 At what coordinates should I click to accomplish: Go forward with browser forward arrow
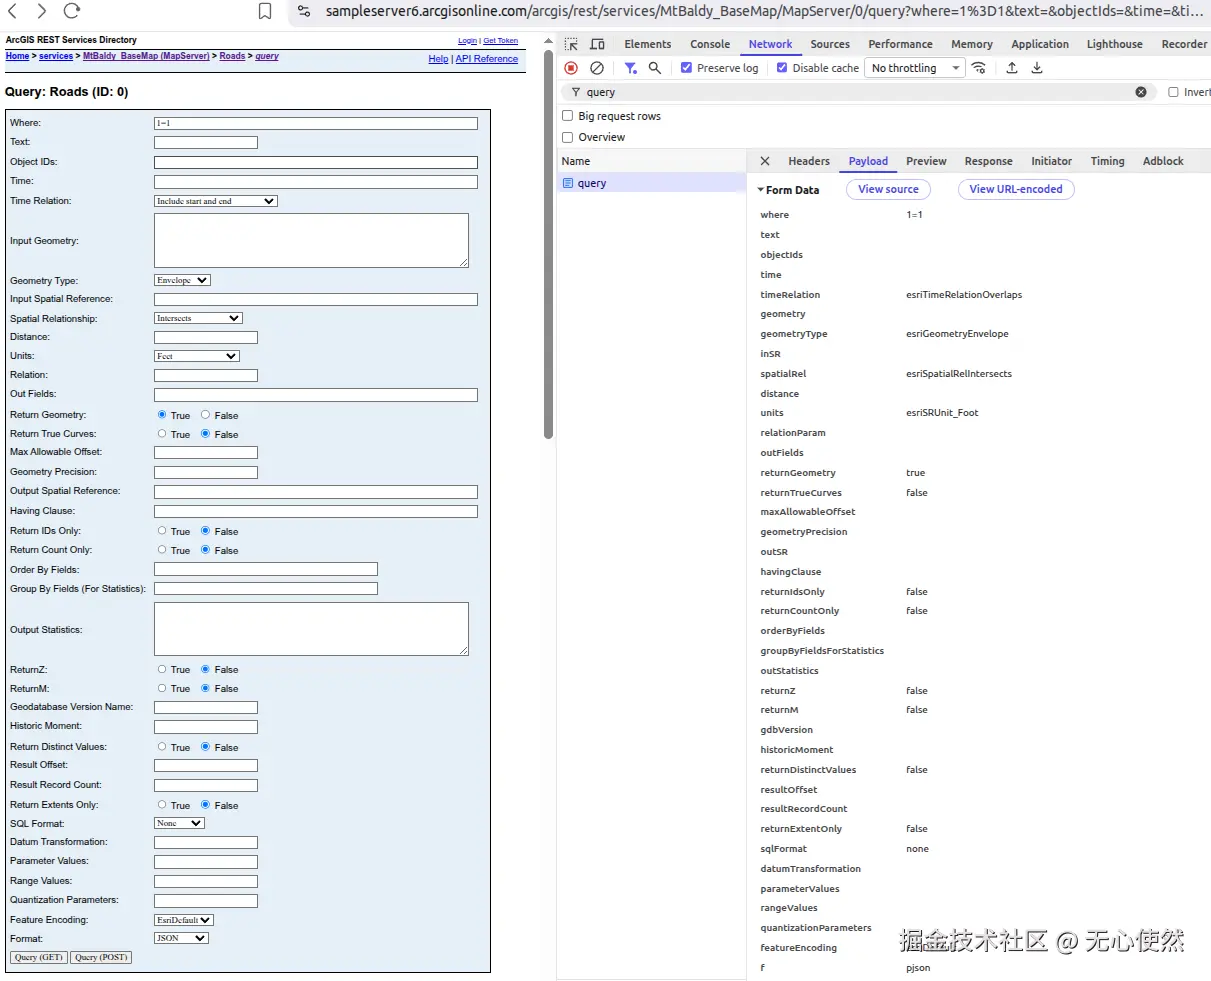pyautogui.click(x=41, y=11)
